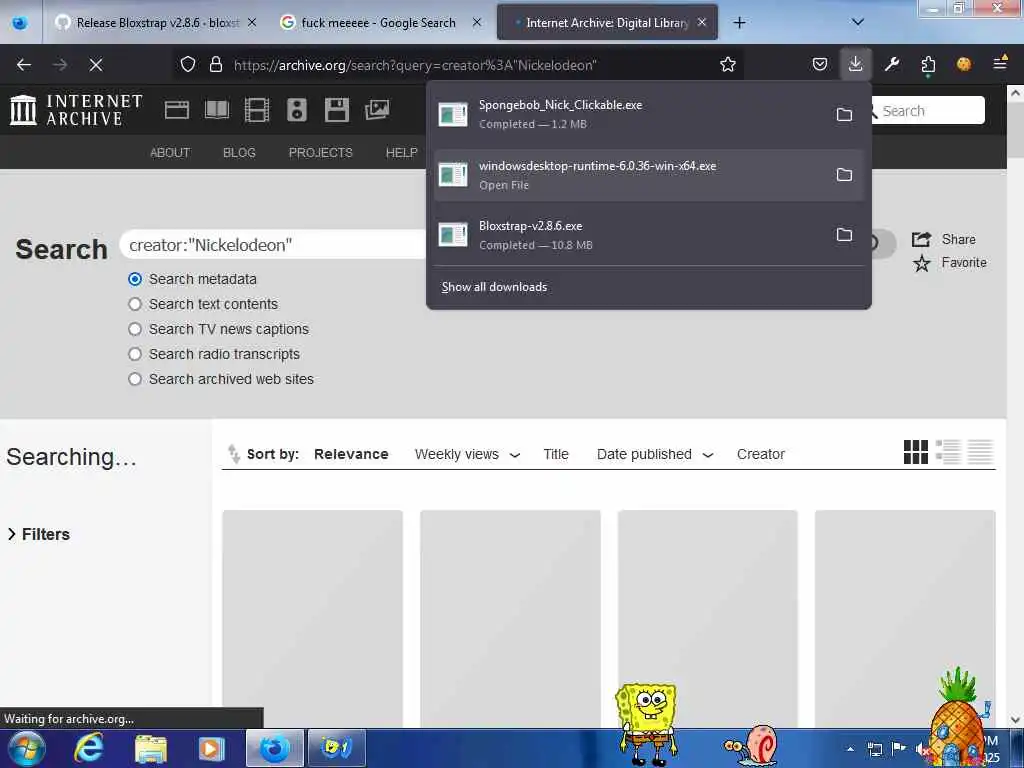Click the Archive top-right Search box
The width and height of the screenshot is (1024, 768).
(928, 110)
